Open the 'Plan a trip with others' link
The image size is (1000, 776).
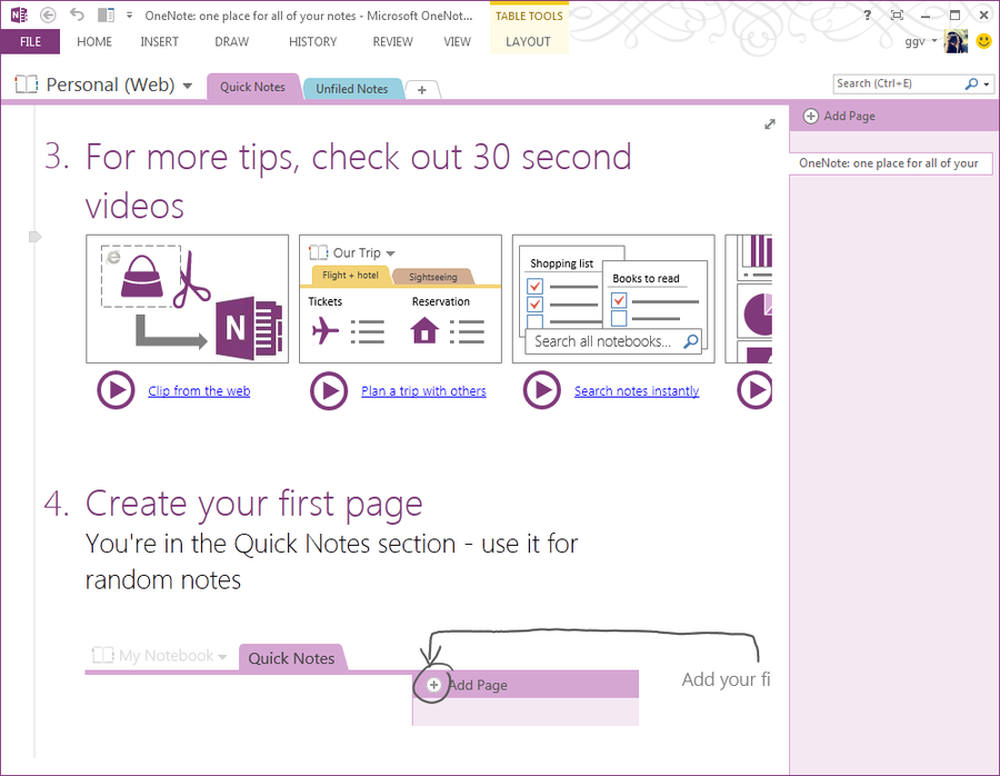pos(423,391)
